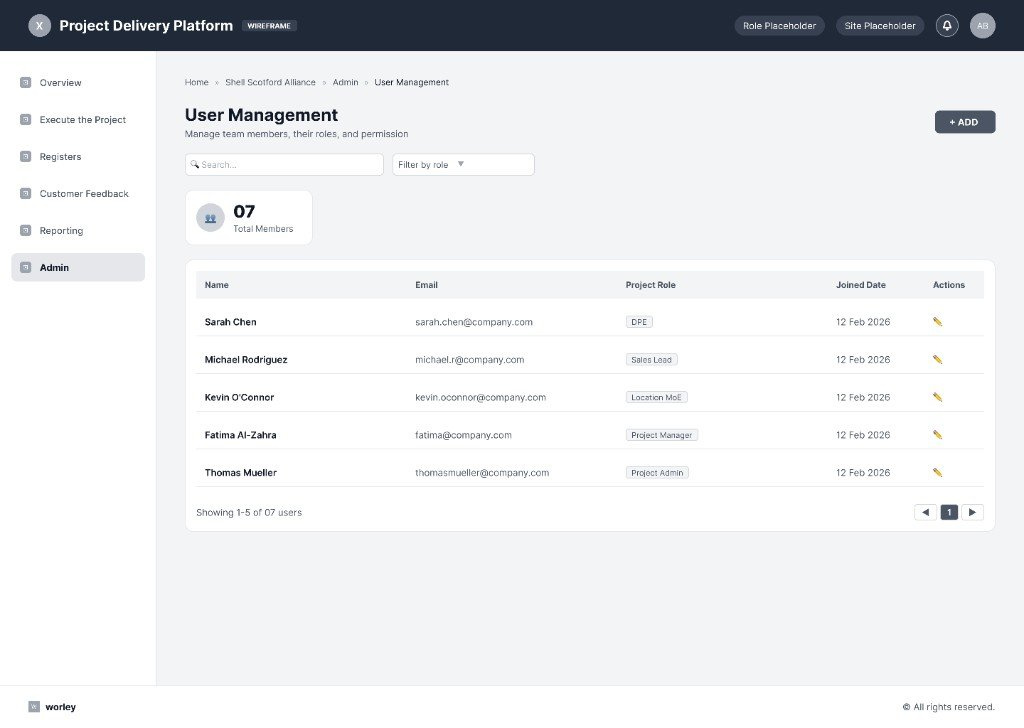This screenshot has height=728, width=1024.
Task: Open the AB user avatar
Action: coord(982,25)
